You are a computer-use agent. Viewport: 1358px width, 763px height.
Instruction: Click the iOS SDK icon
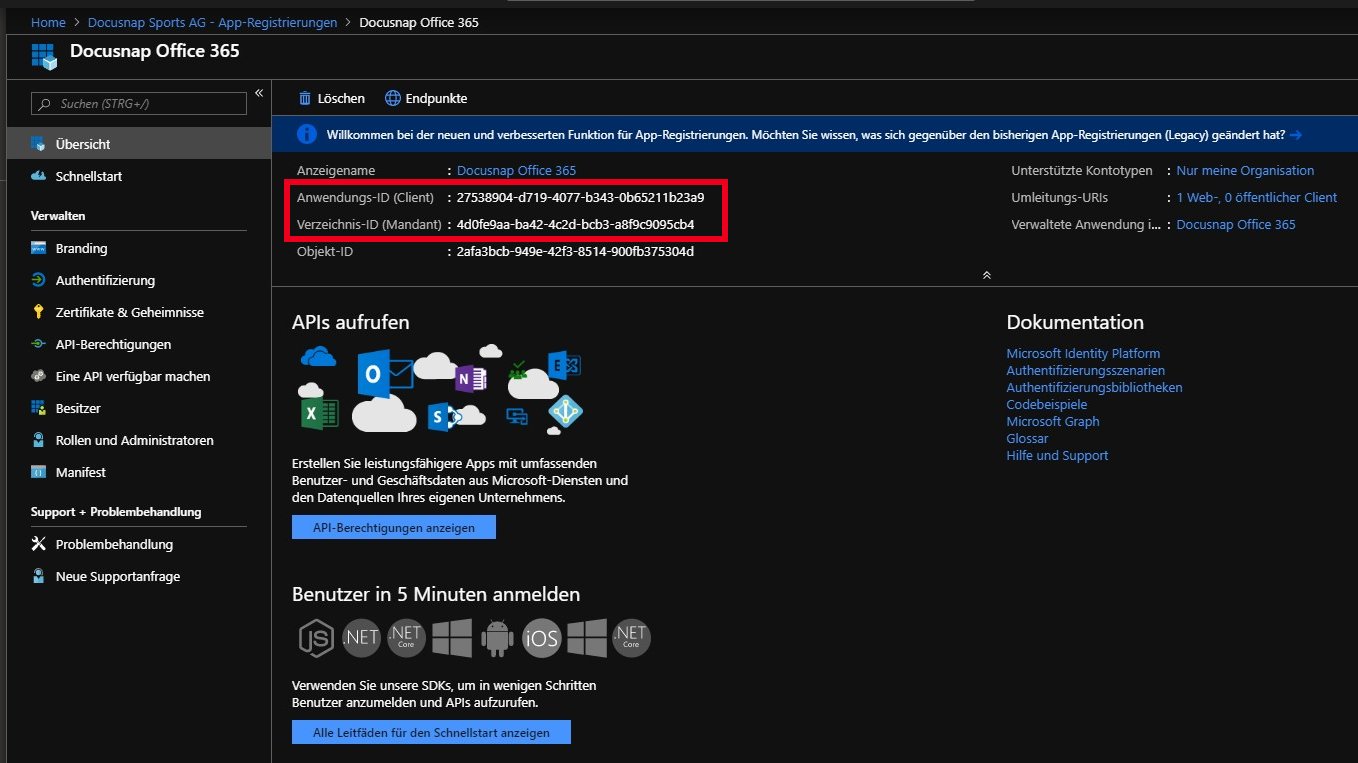tap(541, 638)
